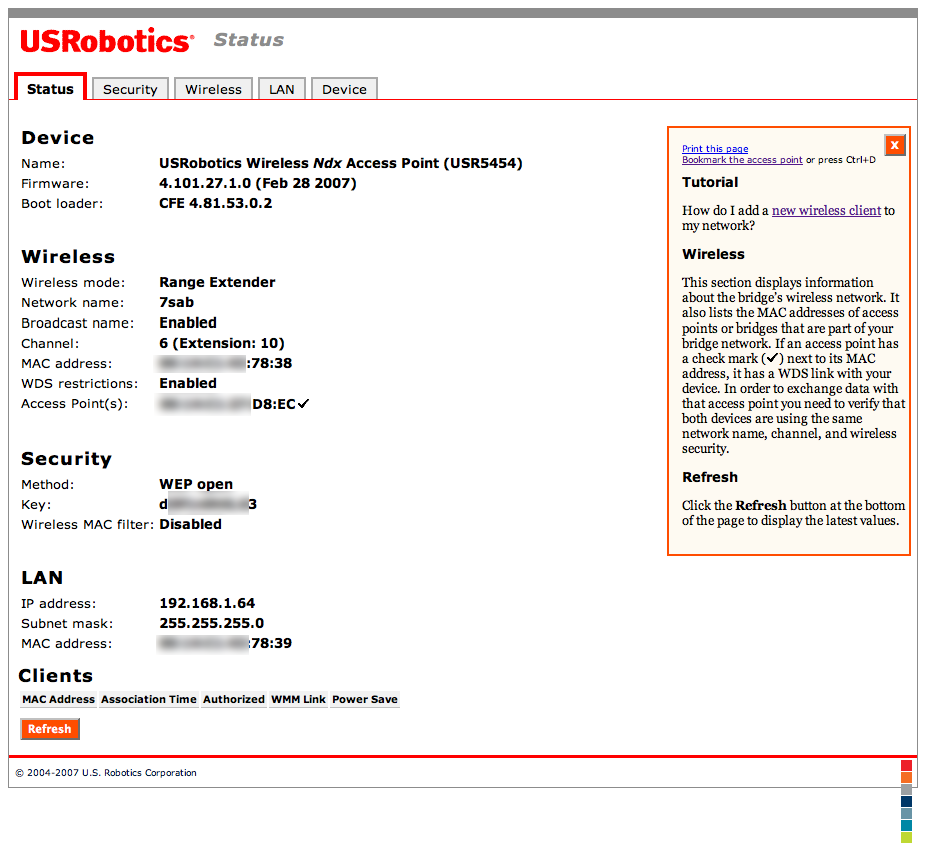
Task: Click the 'Refresh' heading in the help panel
Action: click(710, 477)
